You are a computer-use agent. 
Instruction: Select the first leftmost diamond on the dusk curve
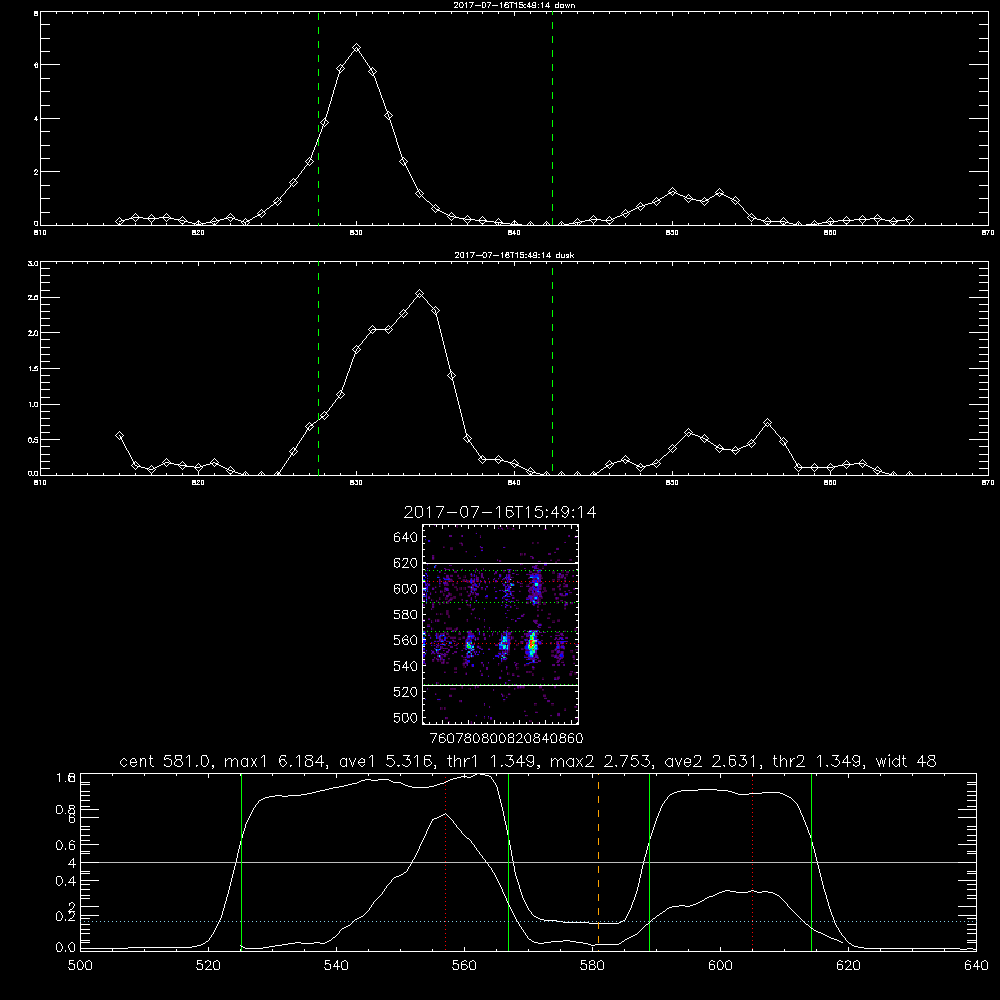[119, 436]
